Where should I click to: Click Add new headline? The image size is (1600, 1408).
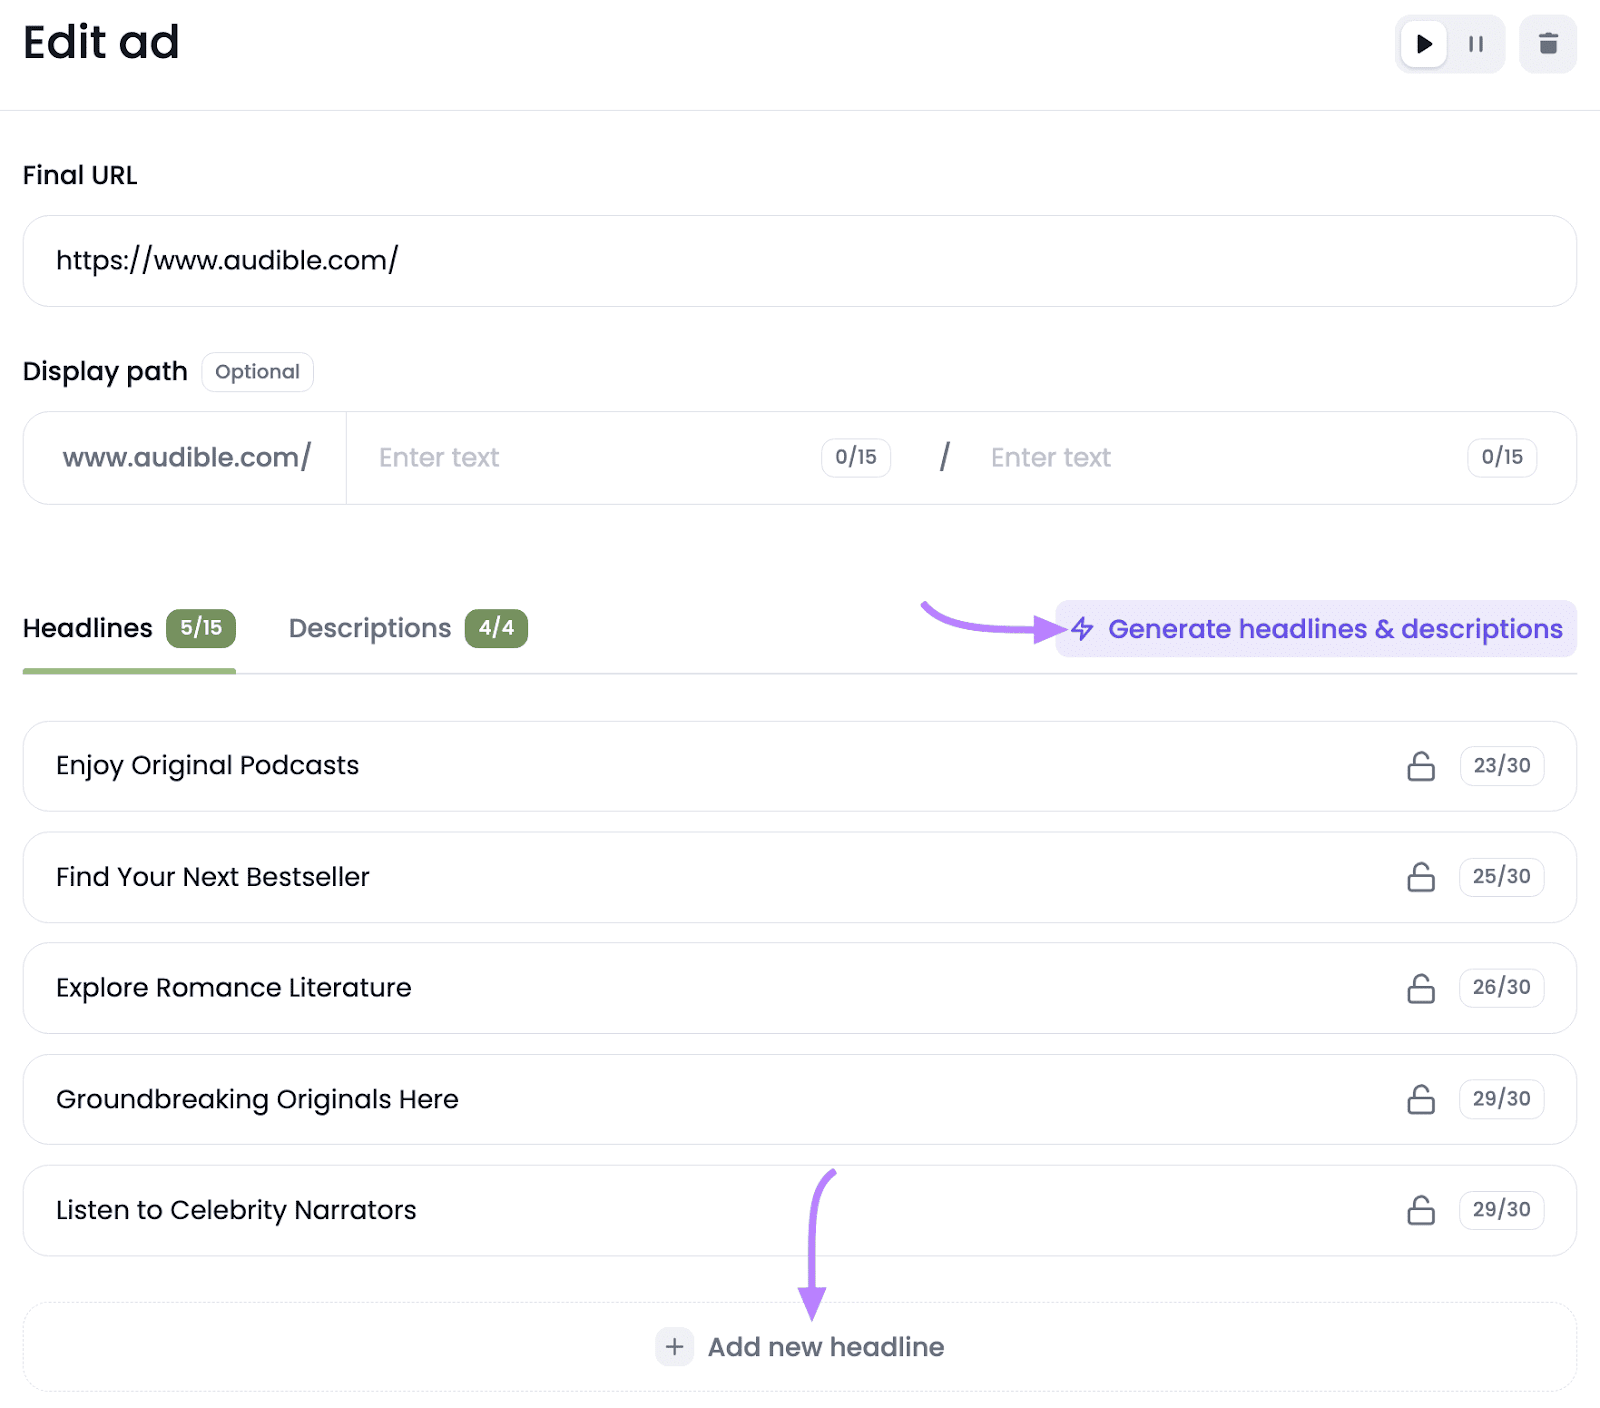tap(800, 1347)
